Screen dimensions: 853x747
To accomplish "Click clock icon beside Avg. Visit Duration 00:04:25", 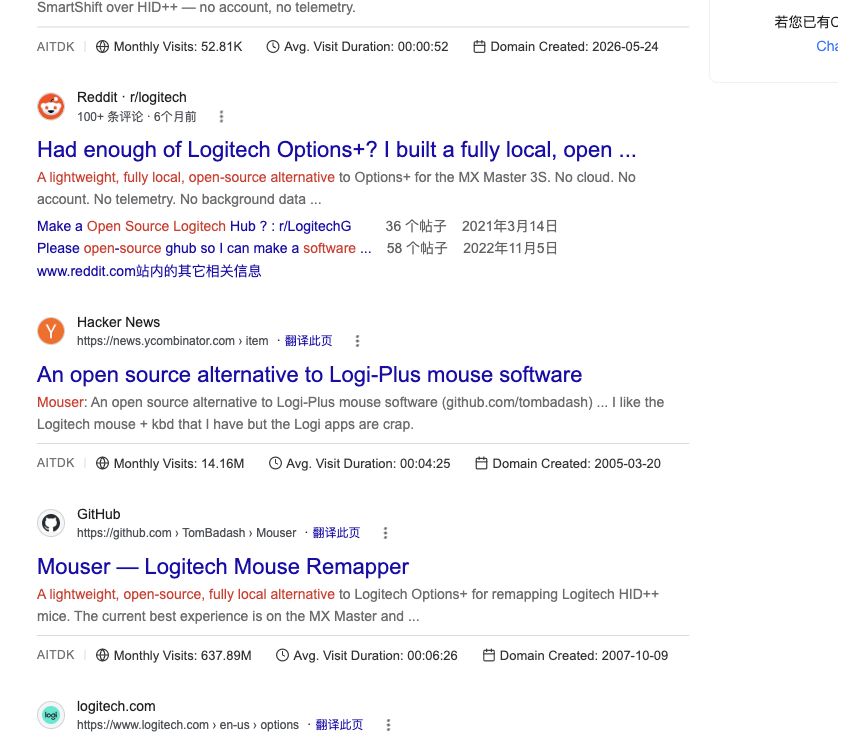I will (275, 464).
